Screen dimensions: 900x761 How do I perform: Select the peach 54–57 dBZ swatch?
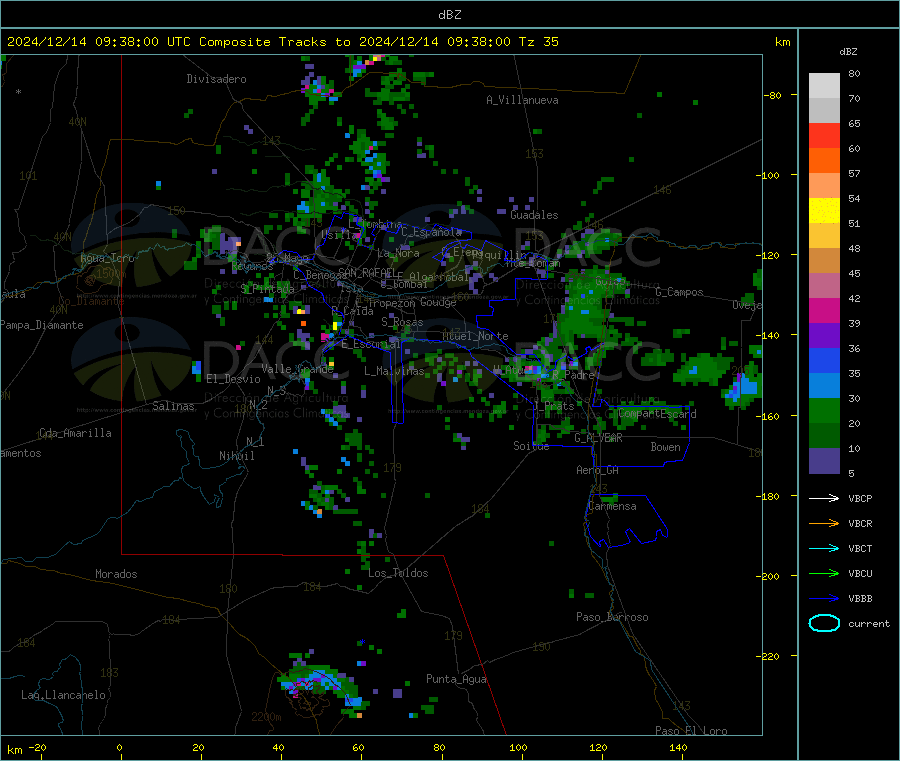pos(824,186)
